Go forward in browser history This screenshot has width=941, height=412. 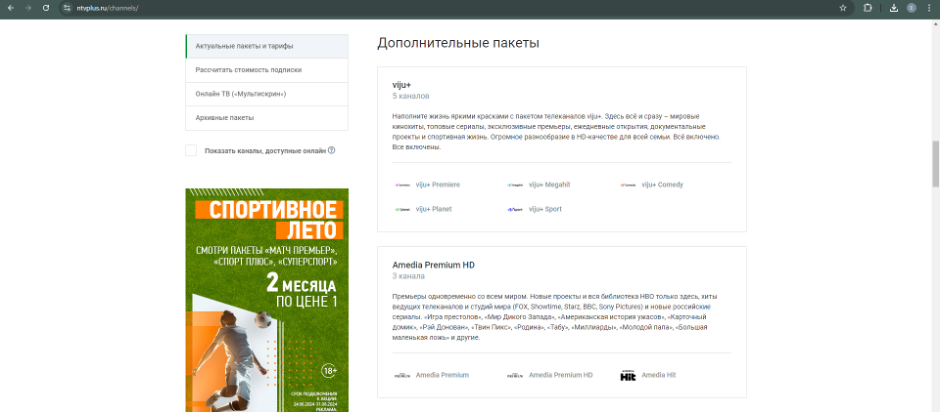[28, 8]
